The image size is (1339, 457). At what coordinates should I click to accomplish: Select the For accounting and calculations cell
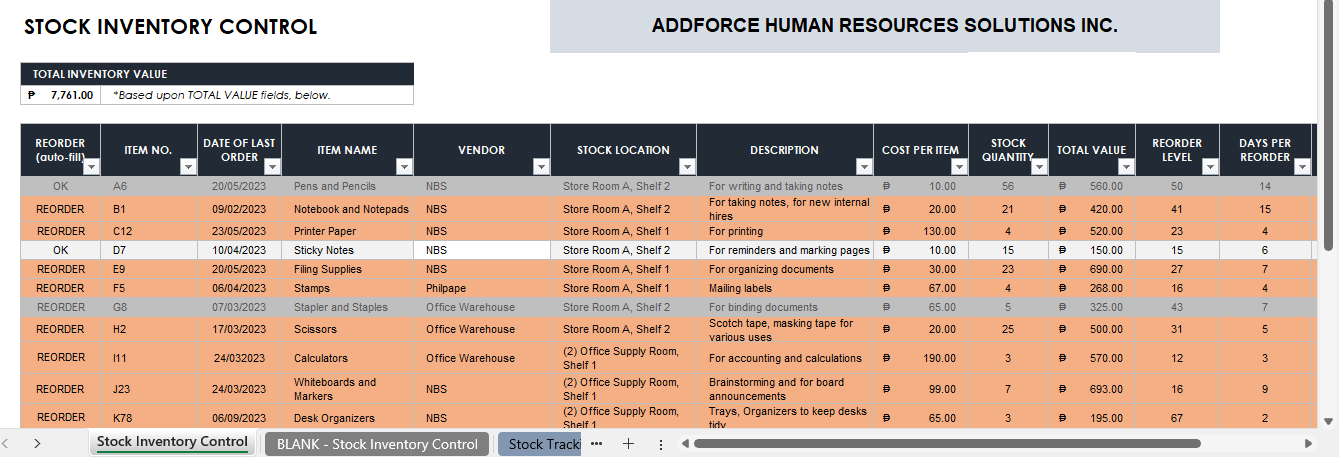(x=785, y=358)
